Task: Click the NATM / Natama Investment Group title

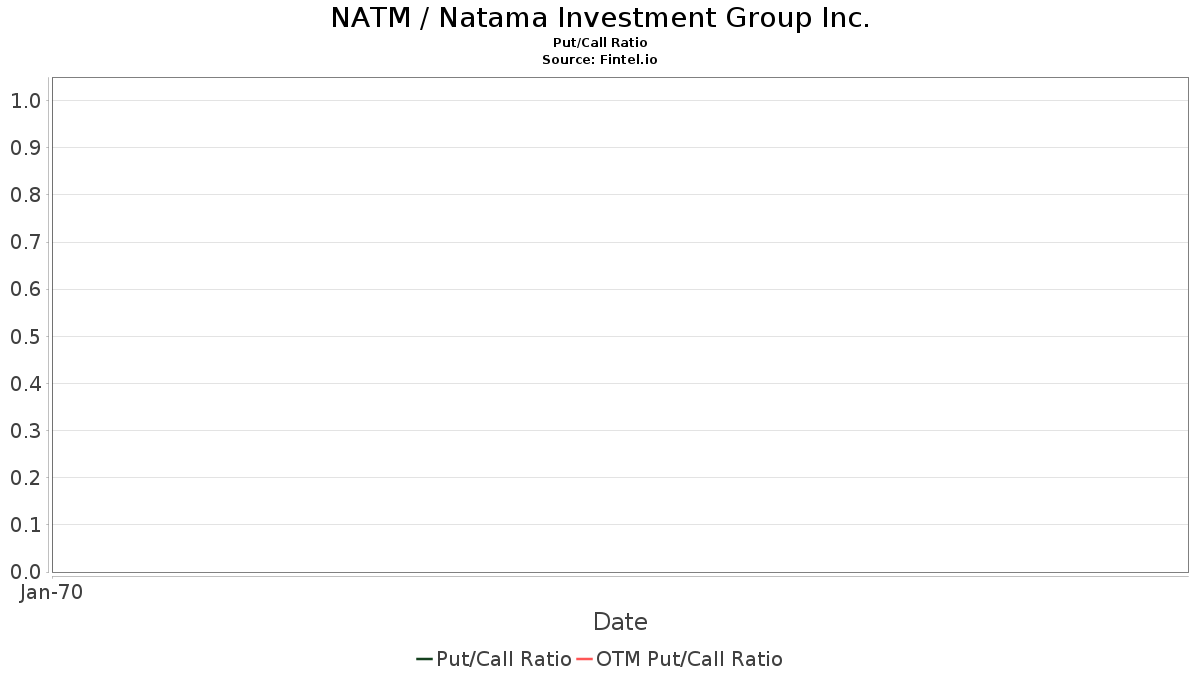Action: click(x=600, y=18)
